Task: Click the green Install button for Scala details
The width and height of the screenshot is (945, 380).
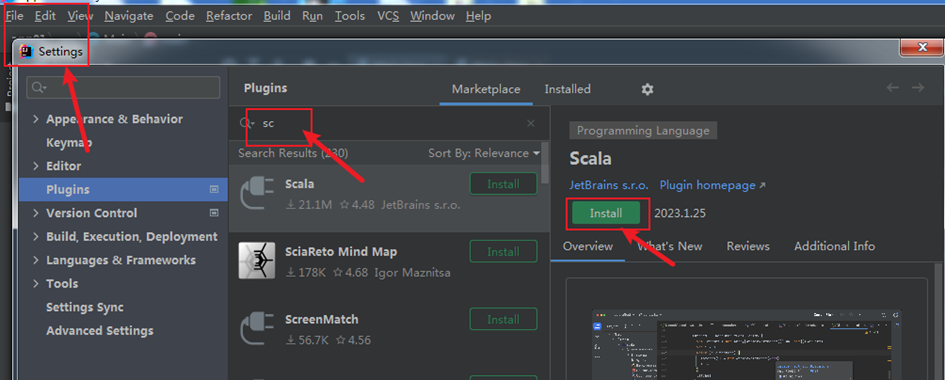Action: (606, 213)
